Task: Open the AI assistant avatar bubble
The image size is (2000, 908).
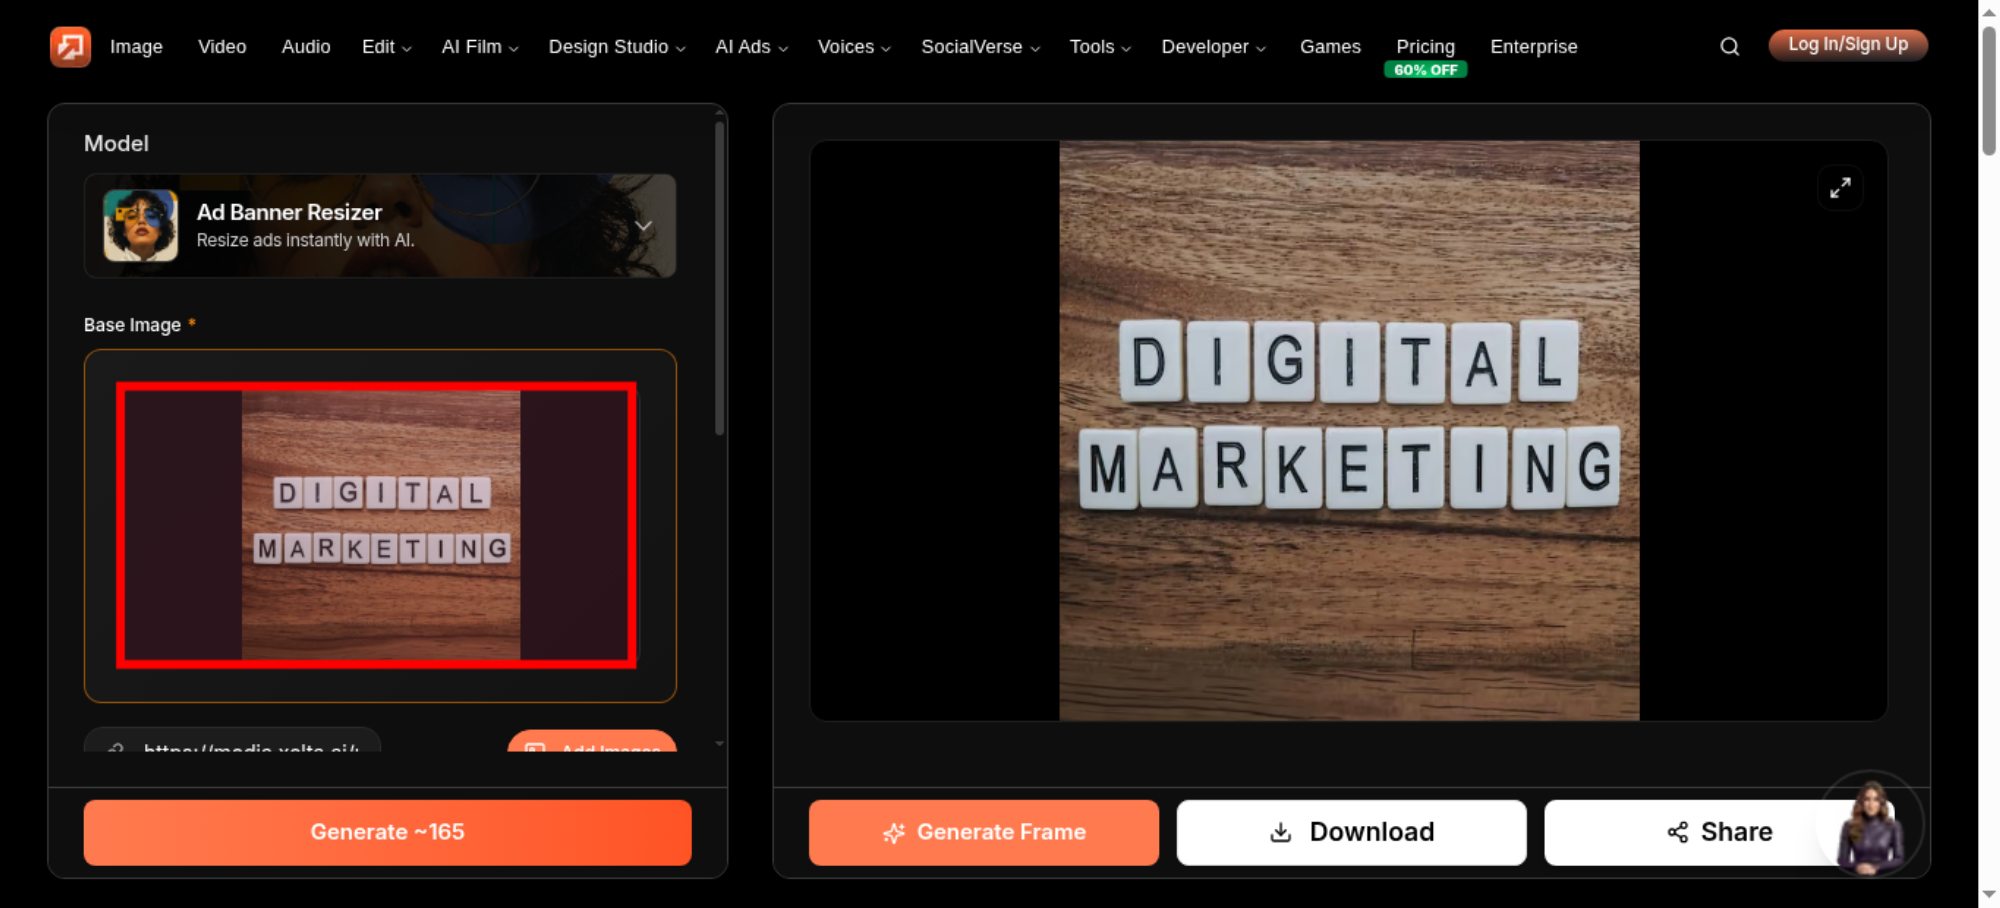Action: click(1870, 826)
